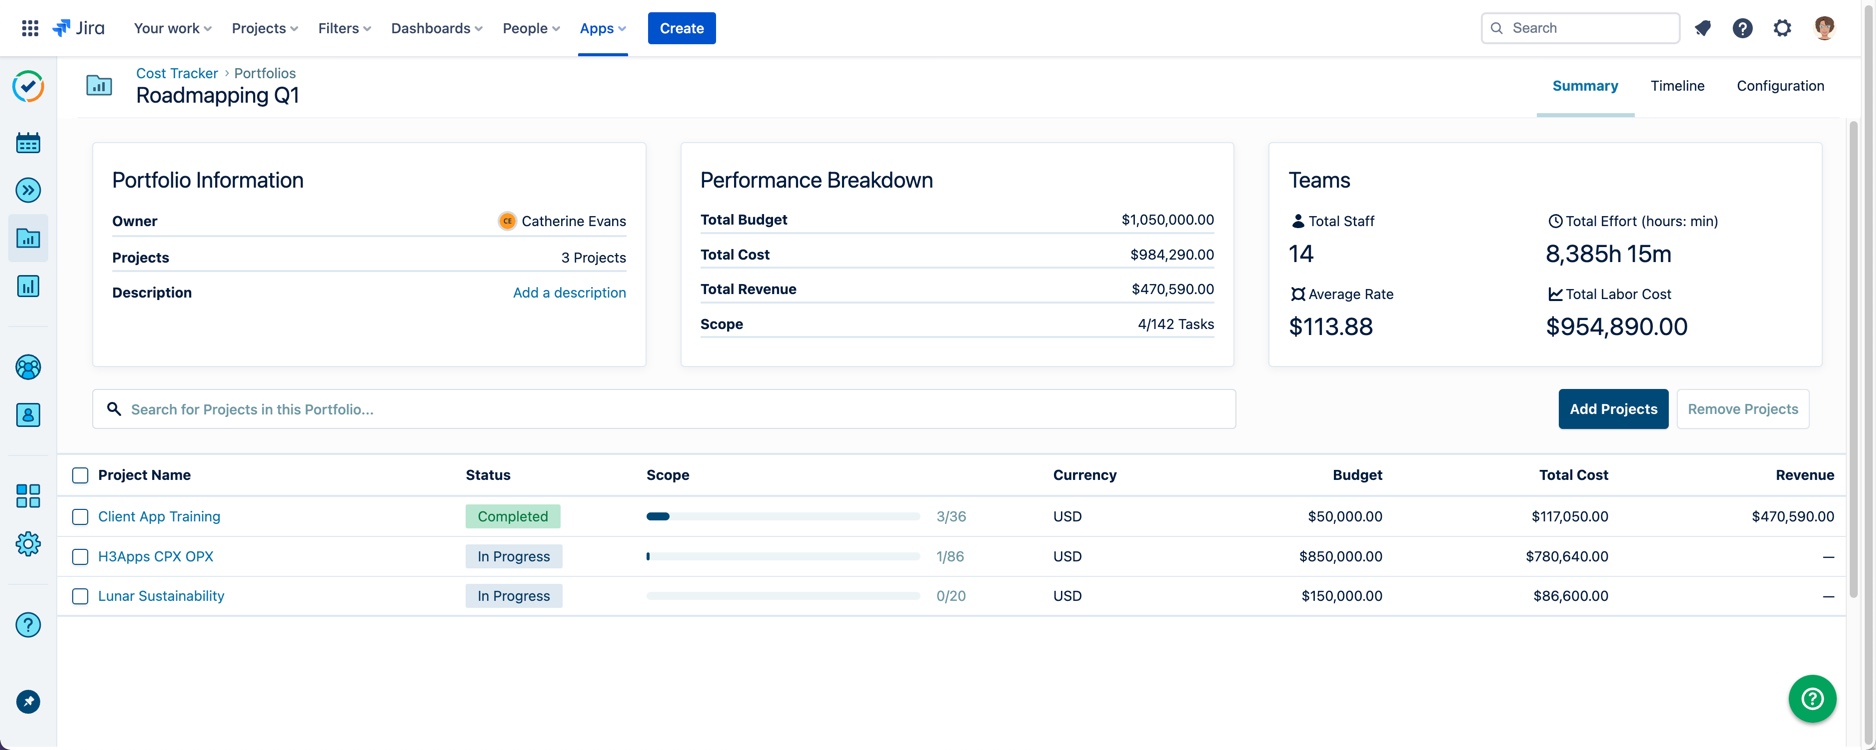
Task: Open the sidebar help circle icon
Action: 28,625
